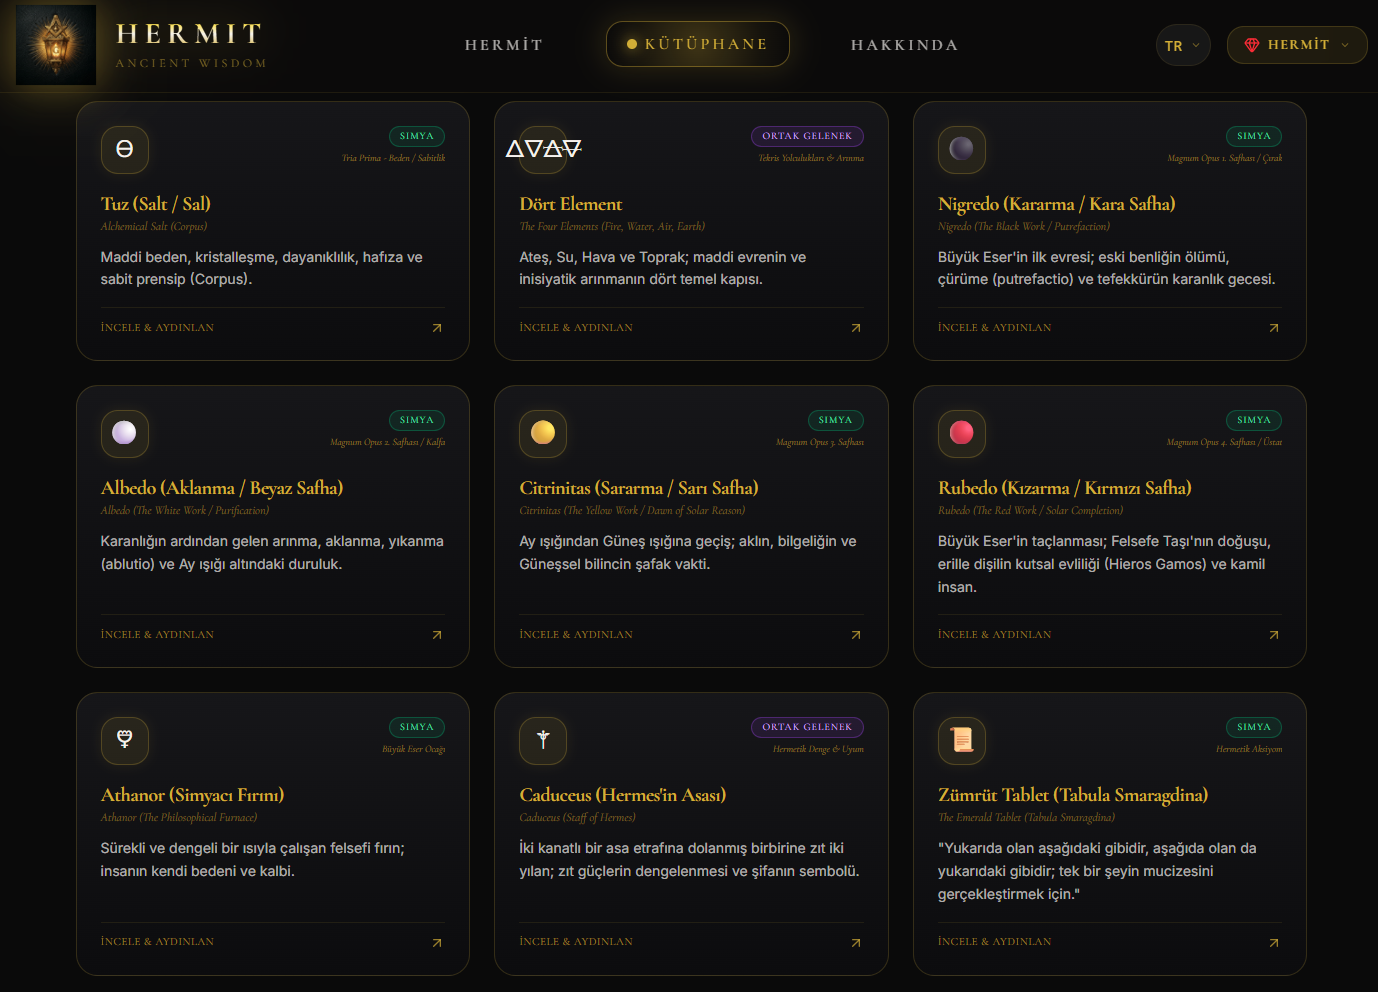Select the Kütüphane nav tab
The image size is (1378, 992).
coord(698,44)
